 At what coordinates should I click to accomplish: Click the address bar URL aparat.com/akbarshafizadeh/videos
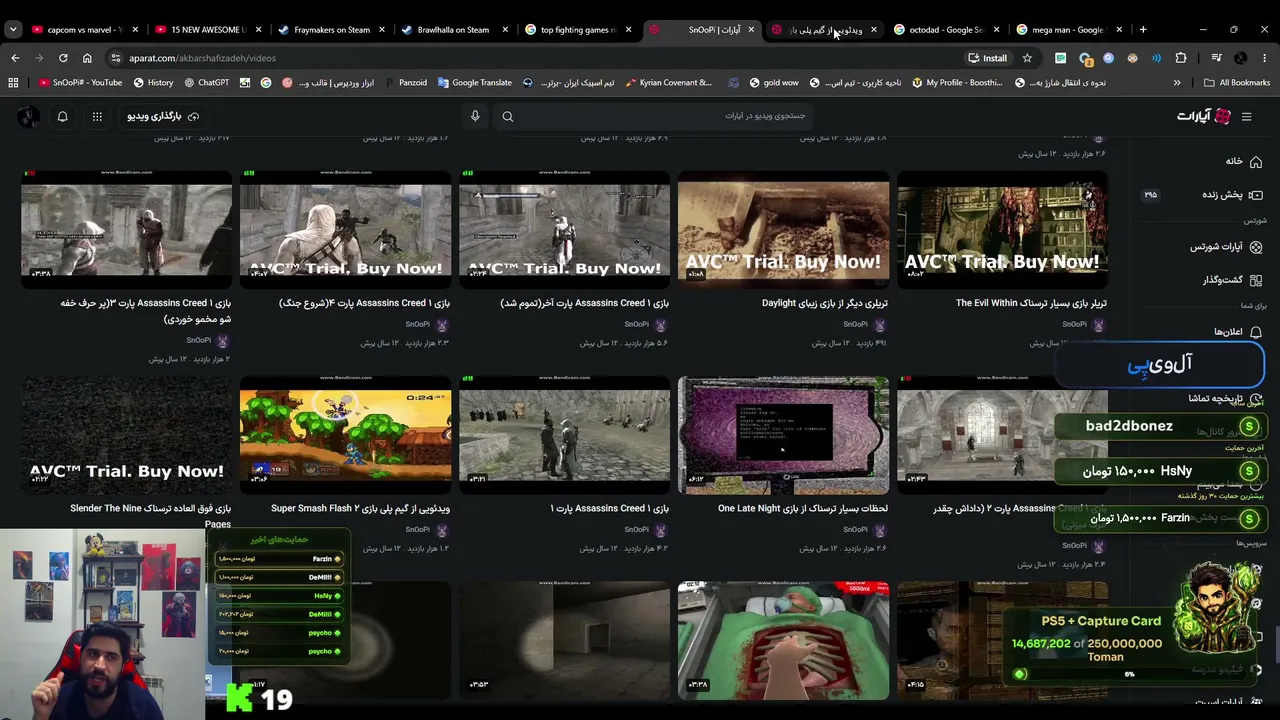coord(202,58)
